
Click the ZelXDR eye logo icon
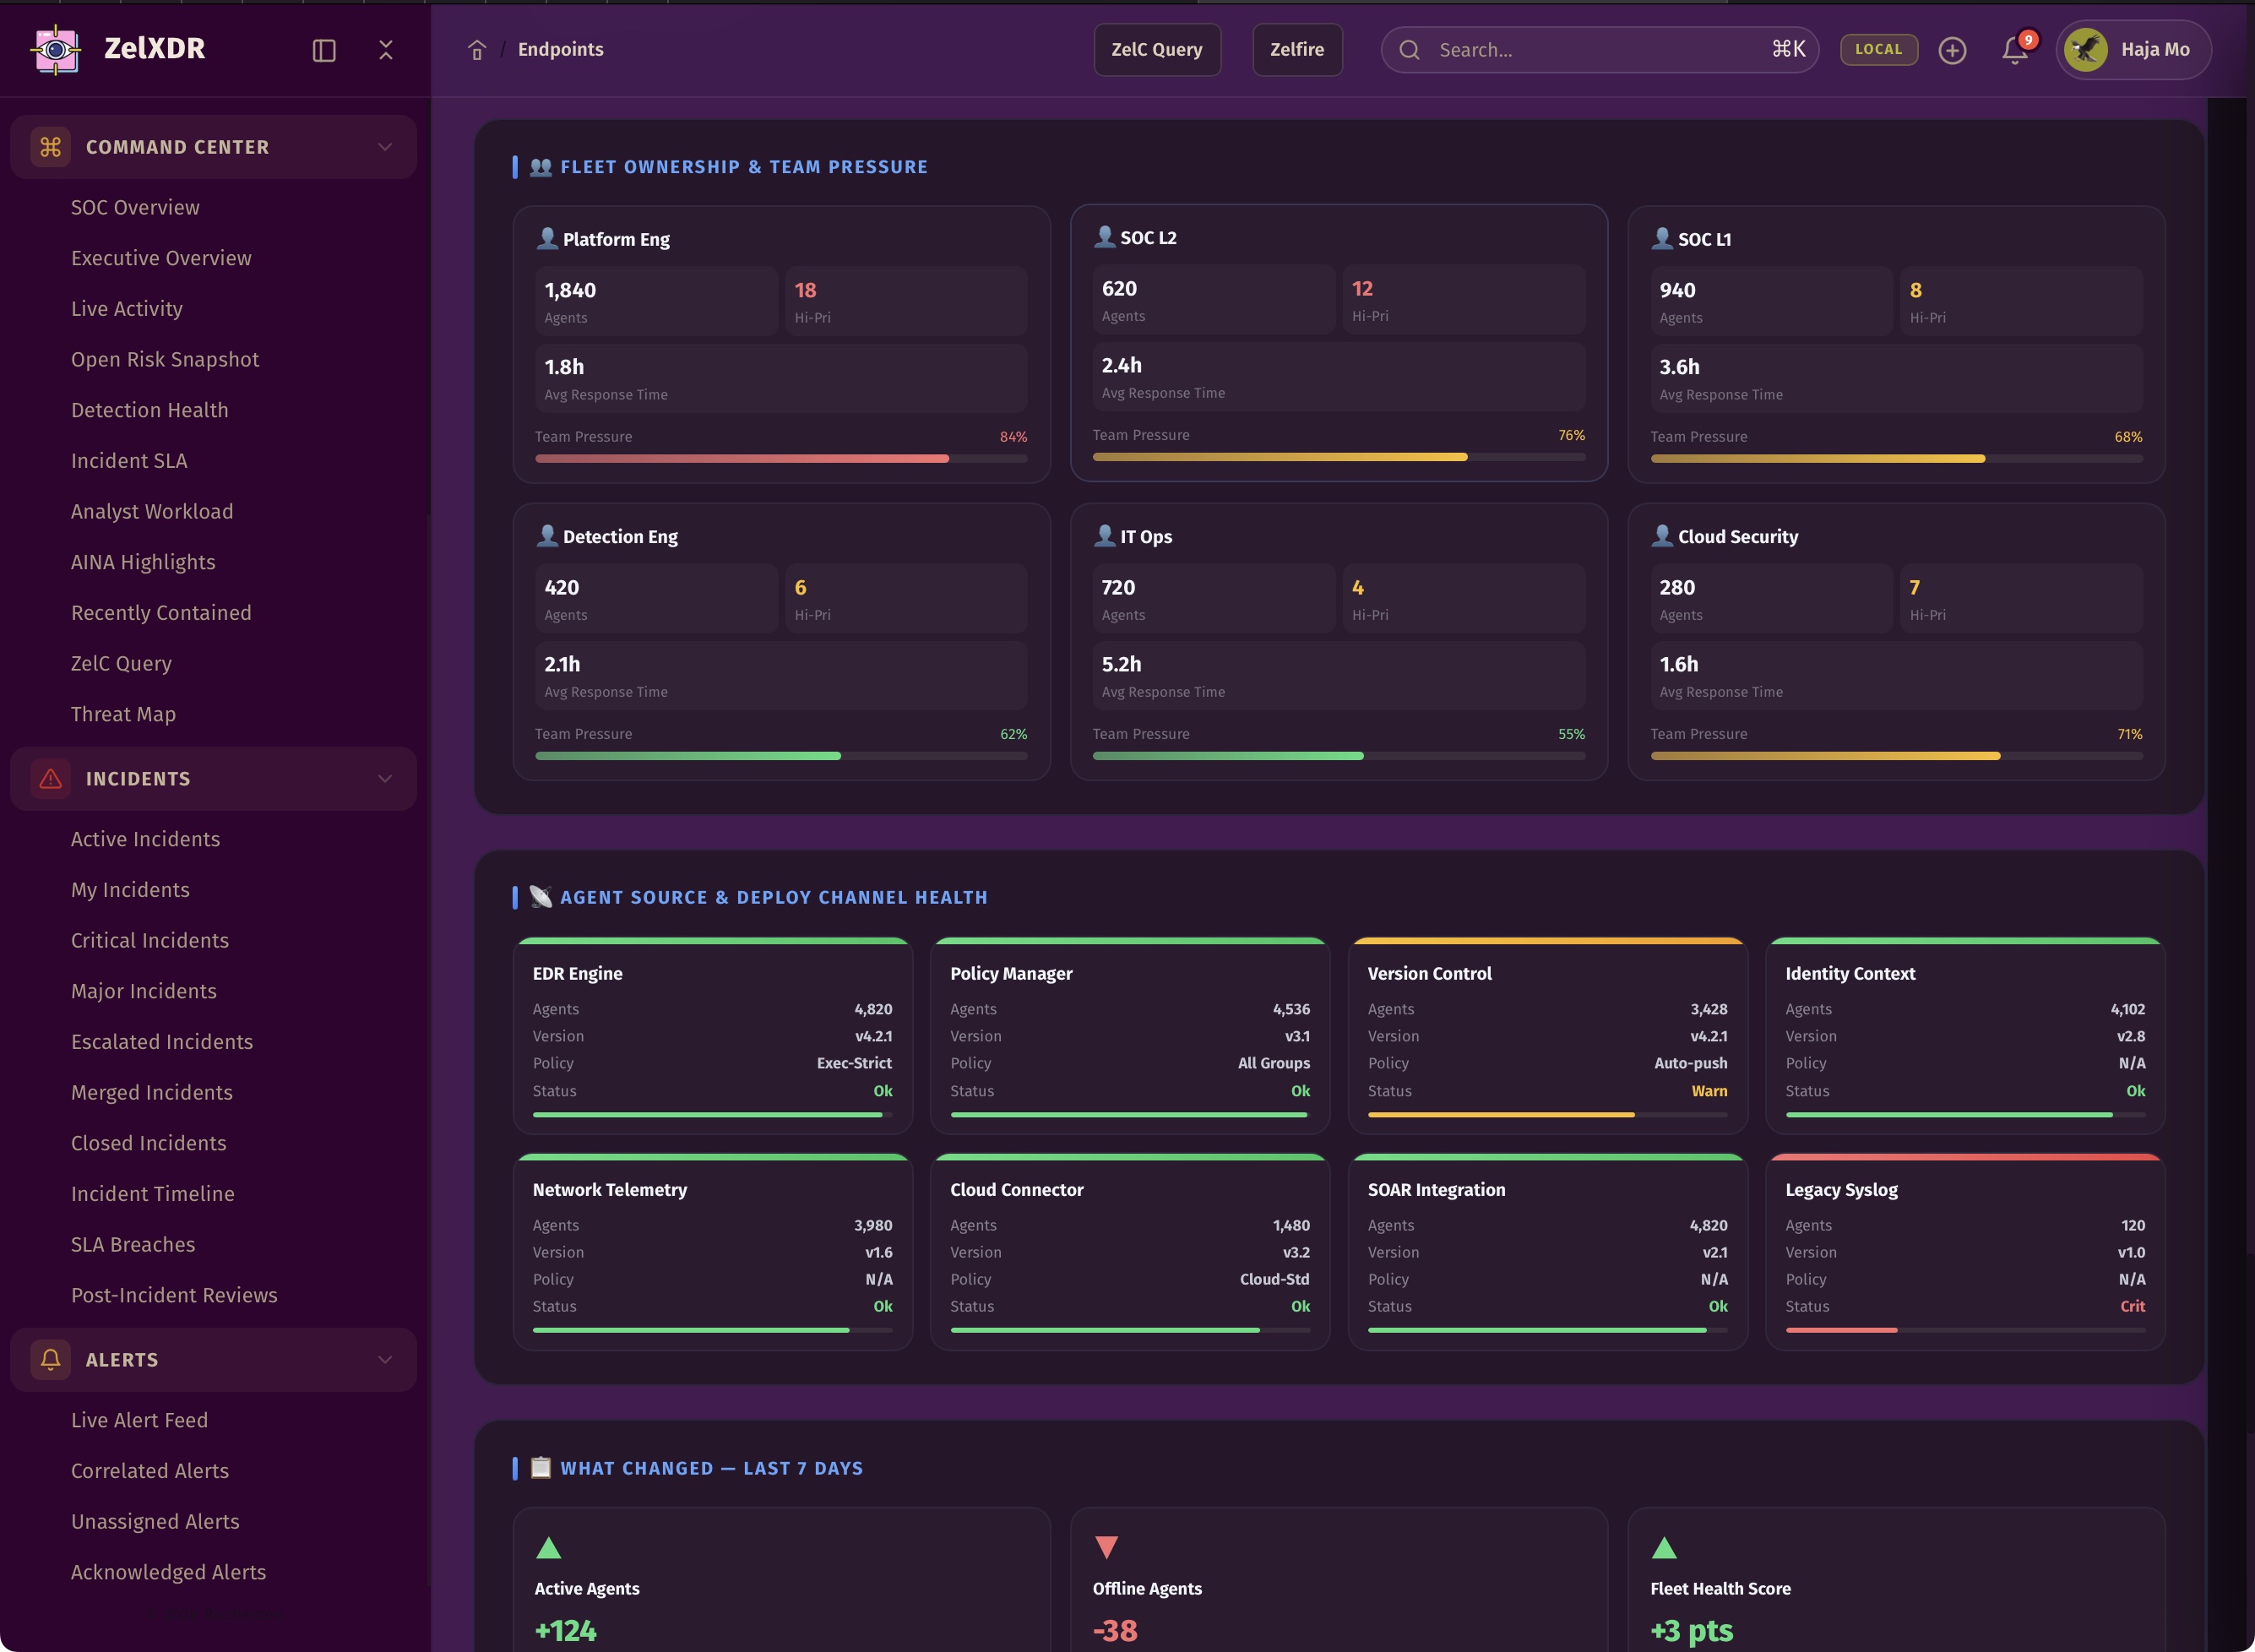point(56,49)
